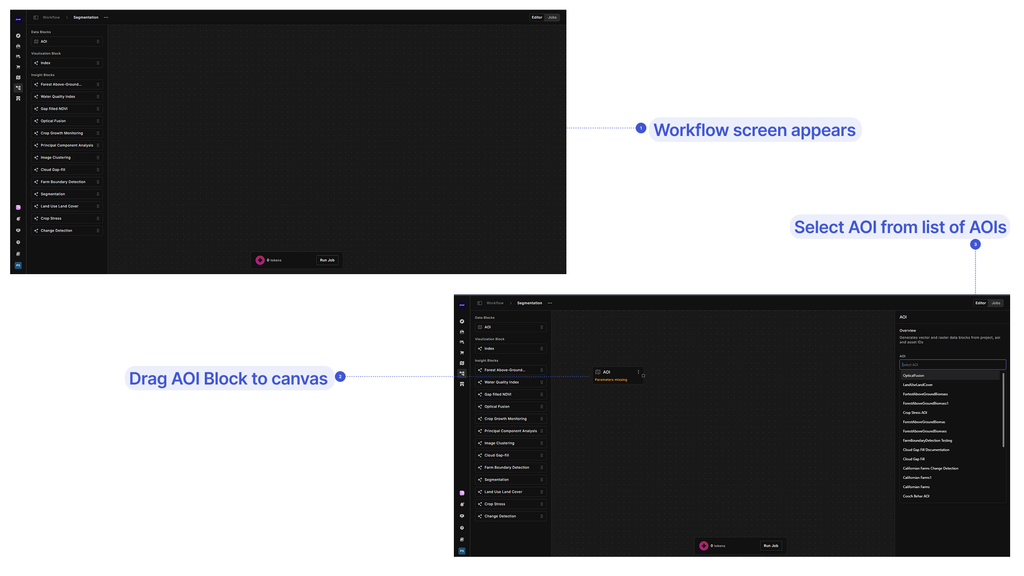Screen dimensions: 1024x576
Task: Open the Select AOI combo box
Action: (952, 364)
